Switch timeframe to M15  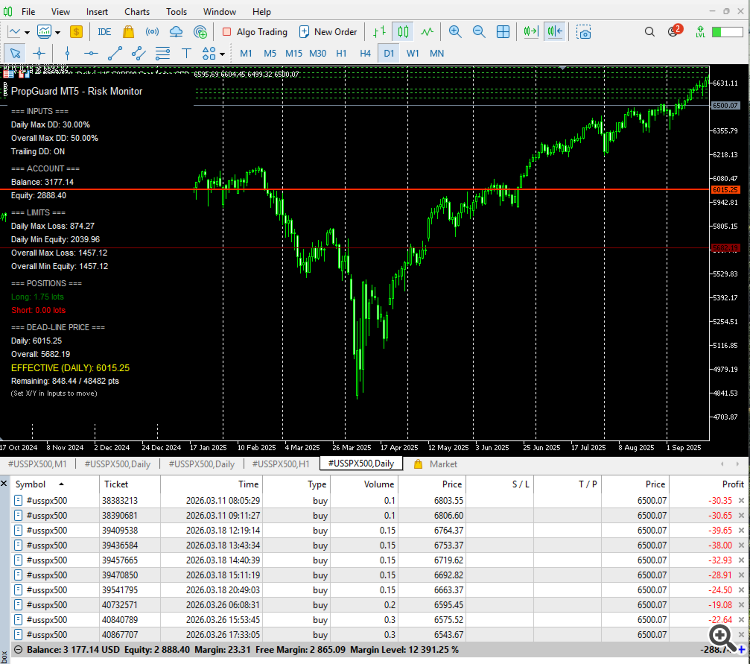click(294, 54)
